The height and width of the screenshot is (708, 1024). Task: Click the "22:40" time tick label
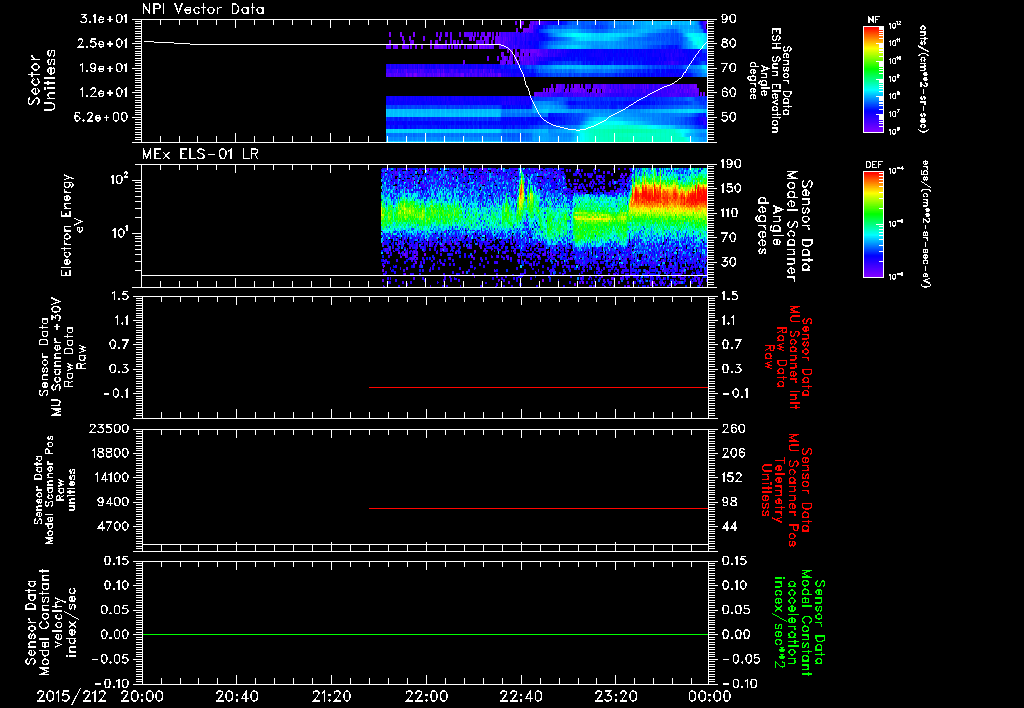point(520,696)
